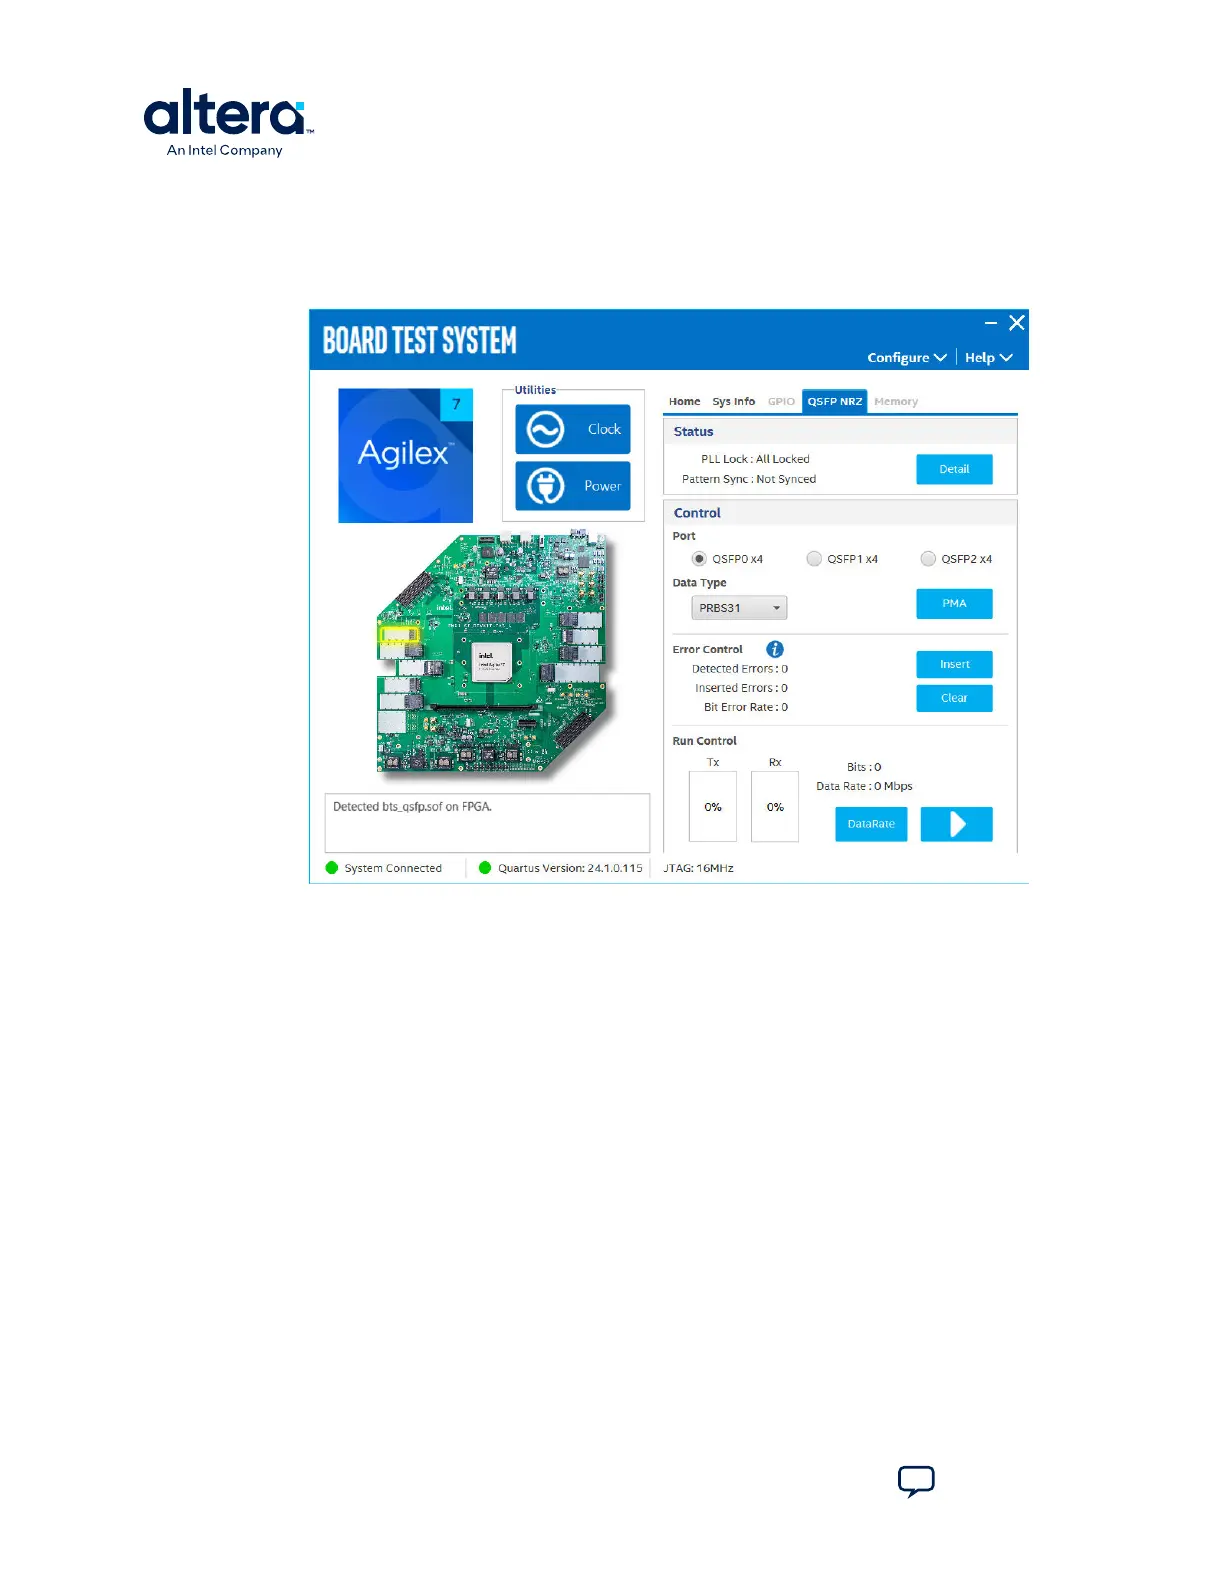Open the PRBS31 data type dropdown
Screen dimensions: 1224x1584
pyautogui.click(x=739, y=608)
